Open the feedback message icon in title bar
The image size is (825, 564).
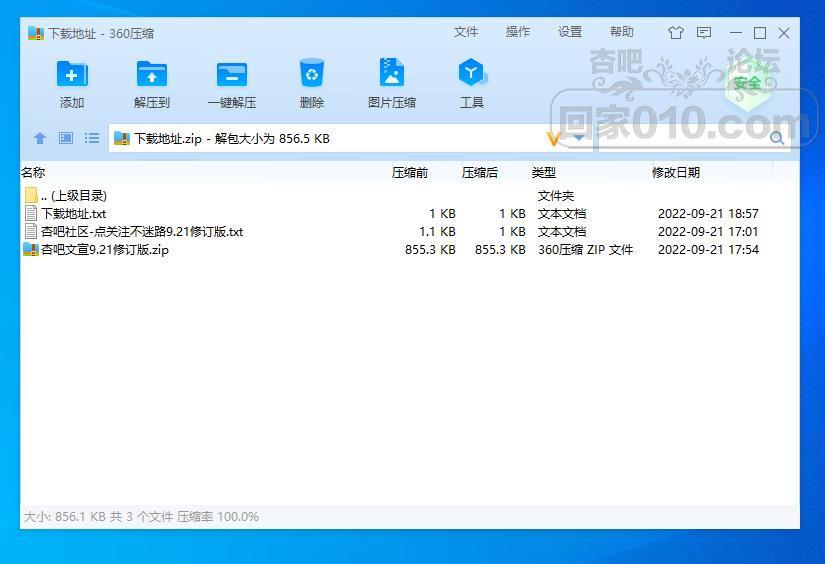(704, 33)
